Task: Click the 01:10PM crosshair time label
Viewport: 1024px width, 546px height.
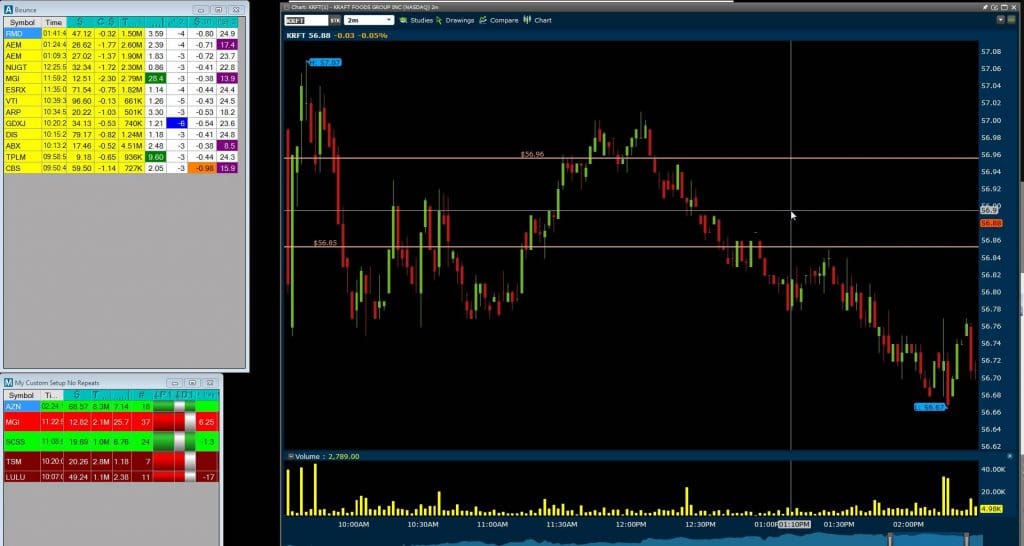Action: point(794,524)
